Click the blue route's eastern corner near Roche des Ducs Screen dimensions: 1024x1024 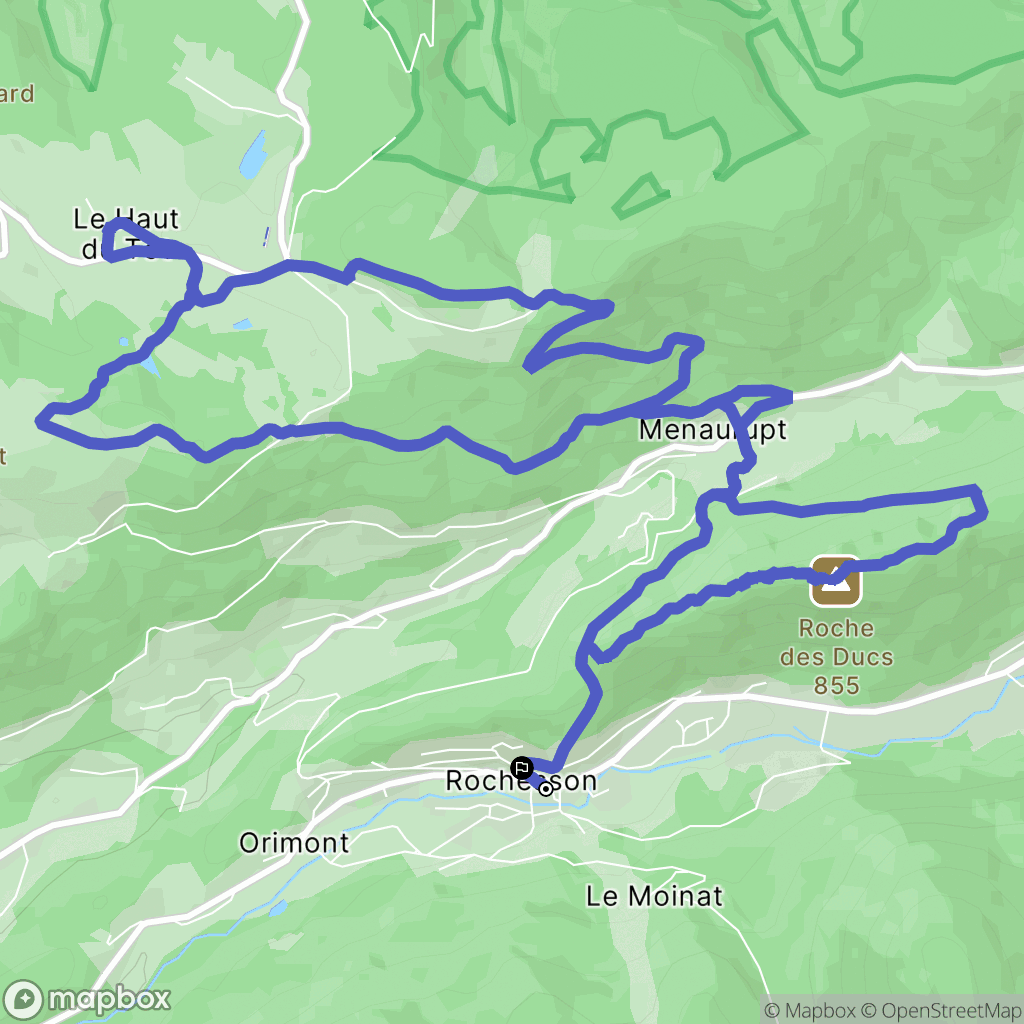(978, 504)
